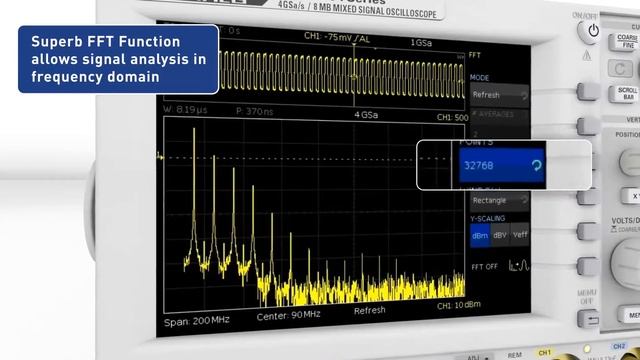Click the Center: 90 MHz readout
The width and height of the screenshot is (640, 360).
pos(288,316)
